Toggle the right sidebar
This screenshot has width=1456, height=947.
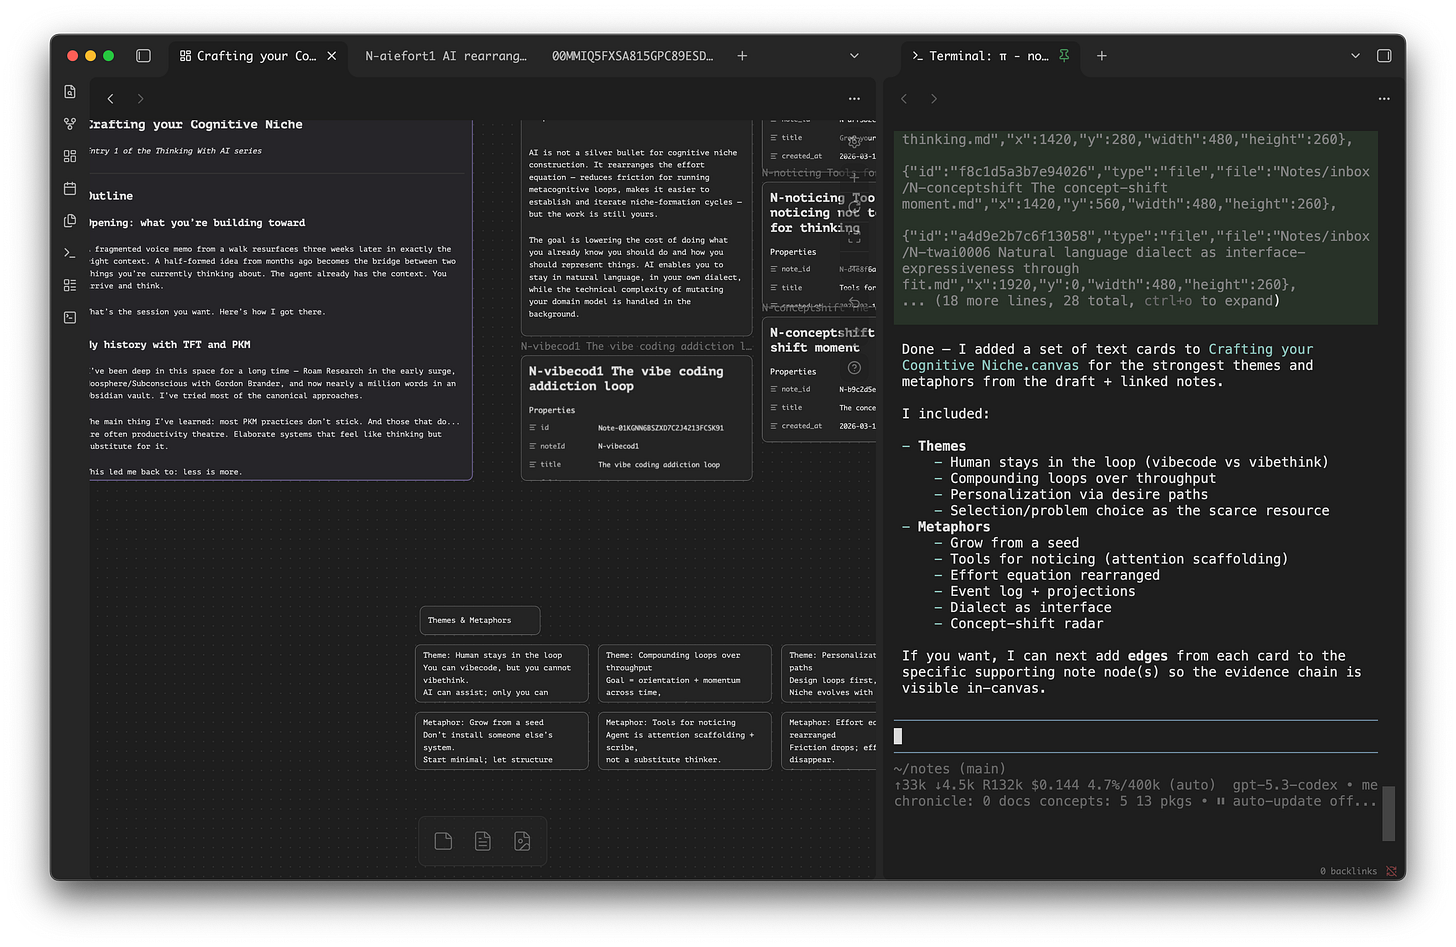tap(1384, 56)
